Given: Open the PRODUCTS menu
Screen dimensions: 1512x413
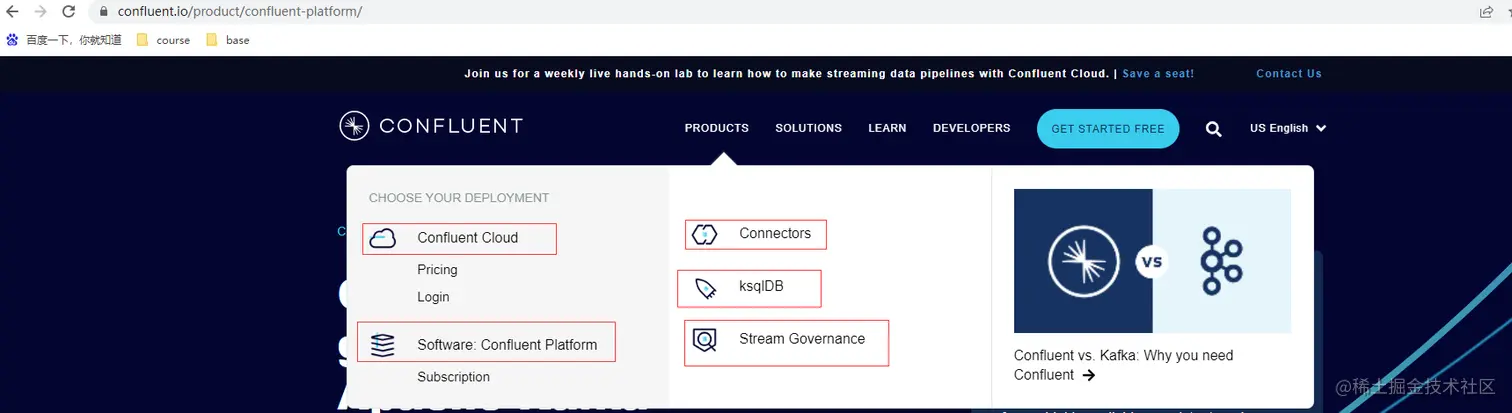Looking at the screenshot, I should coord(717,128).
